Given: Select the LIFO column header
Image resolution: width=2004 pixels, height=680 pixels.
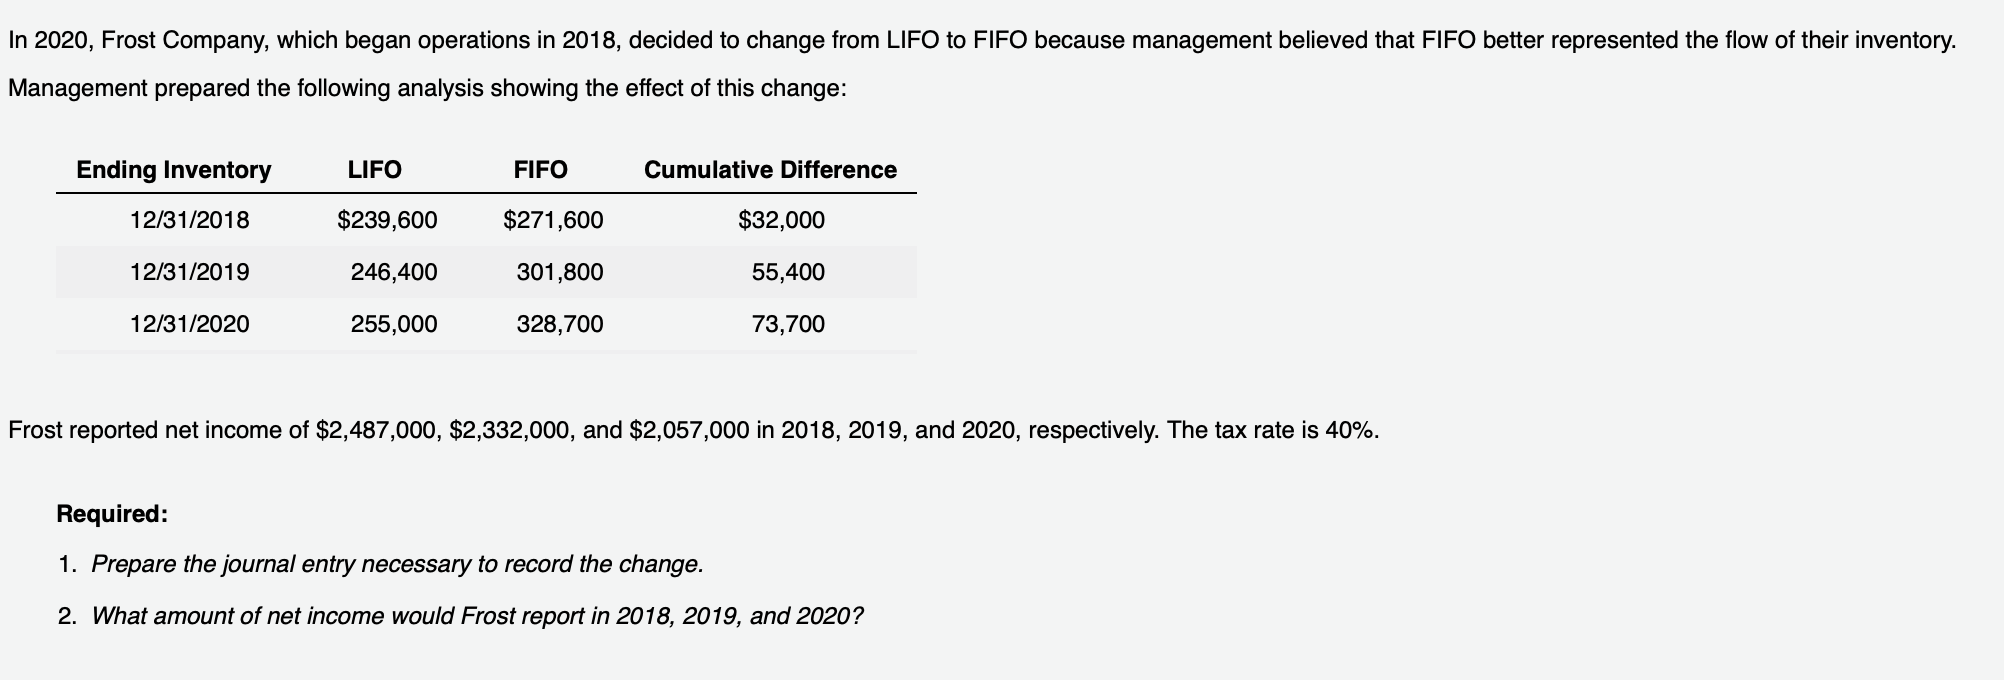Looking at the screenshot, I should click(x=375, y=170).
